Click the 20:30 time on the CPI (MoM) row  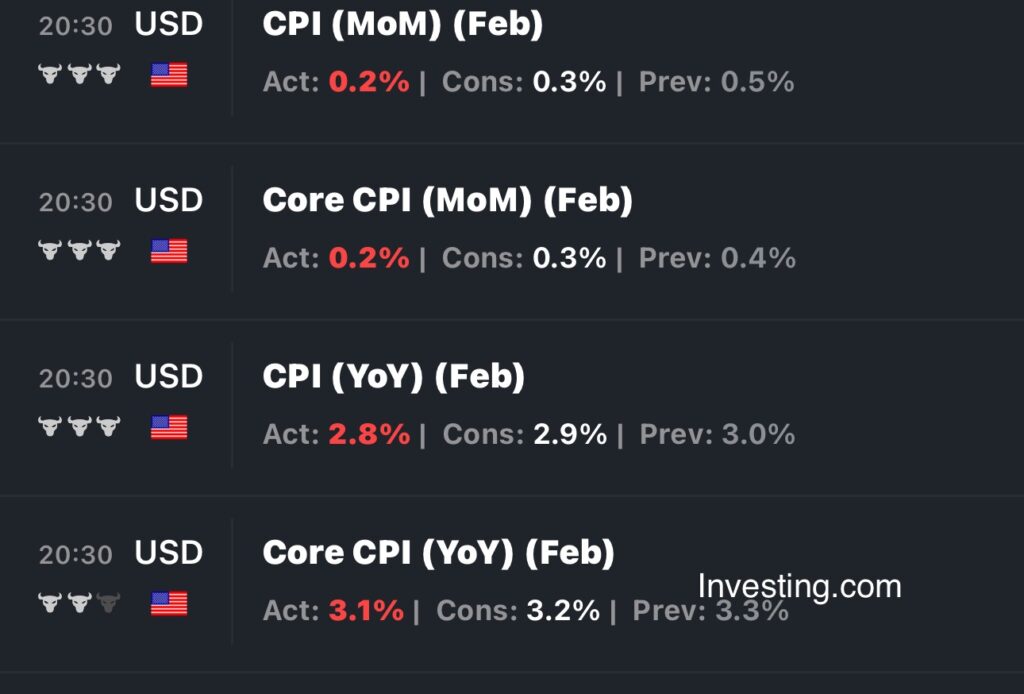(x=75, y=26)
